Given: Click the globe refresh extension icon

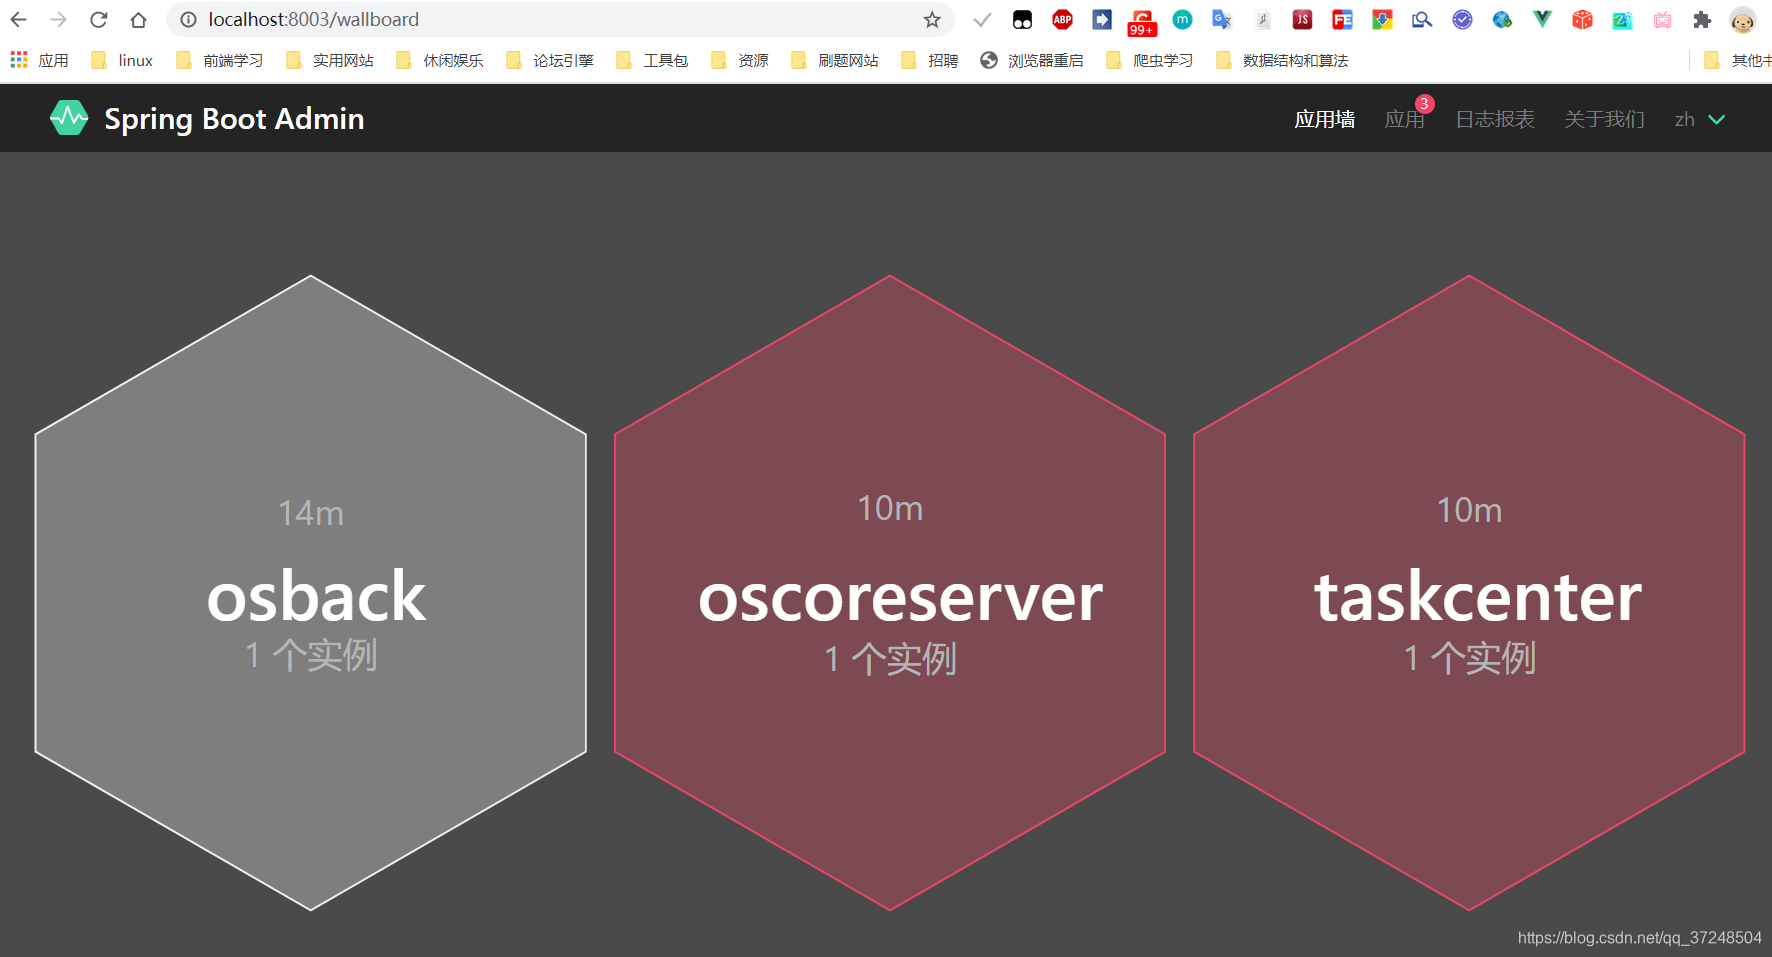Looking at the screenshot, I should [1502, 19].
